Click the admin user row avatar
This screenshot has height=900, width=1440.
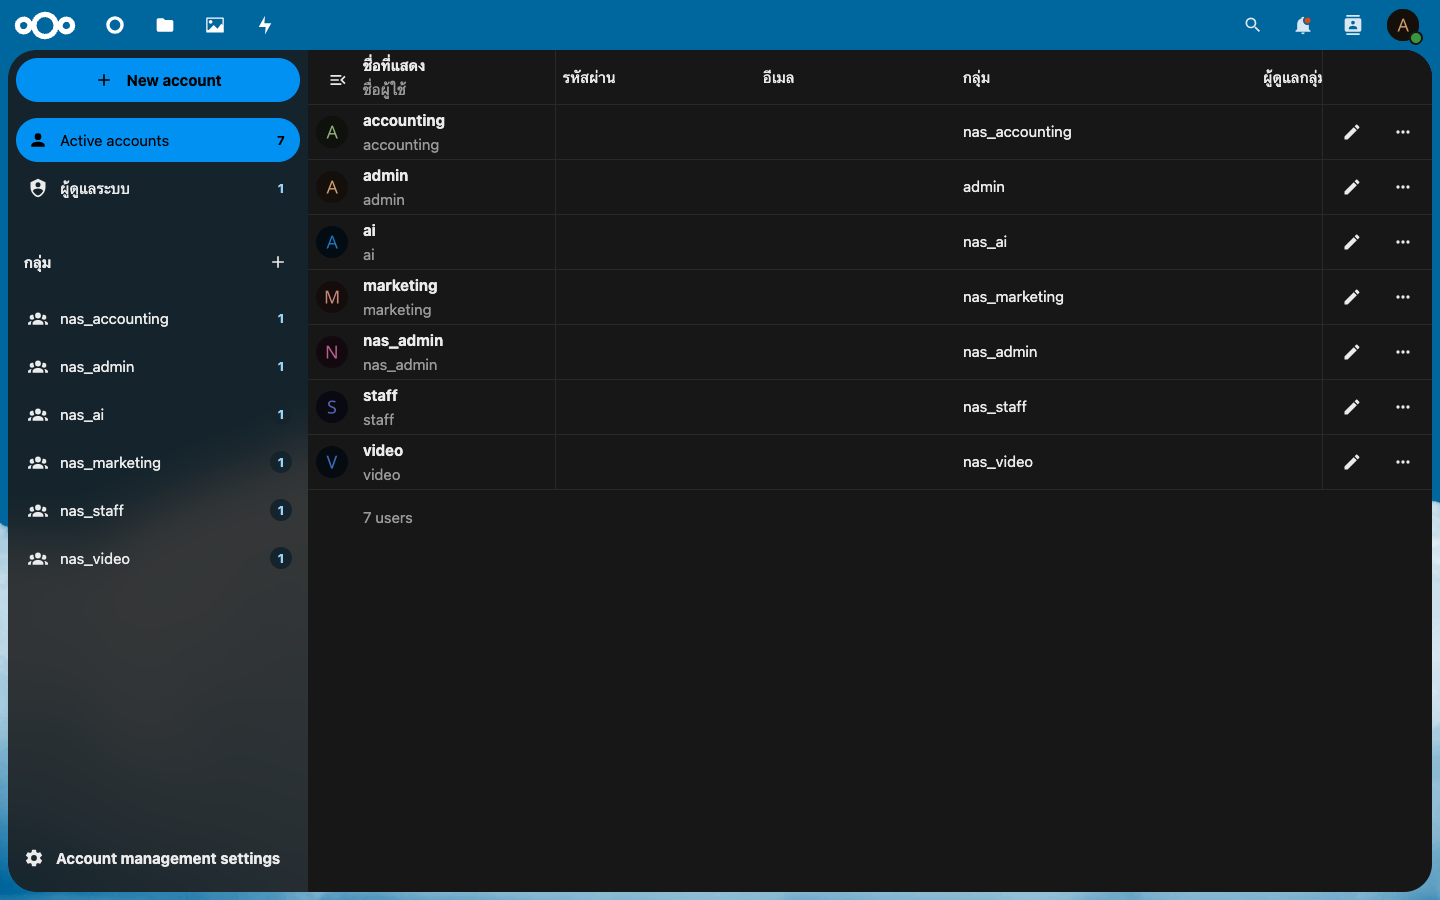pos(332,187)
